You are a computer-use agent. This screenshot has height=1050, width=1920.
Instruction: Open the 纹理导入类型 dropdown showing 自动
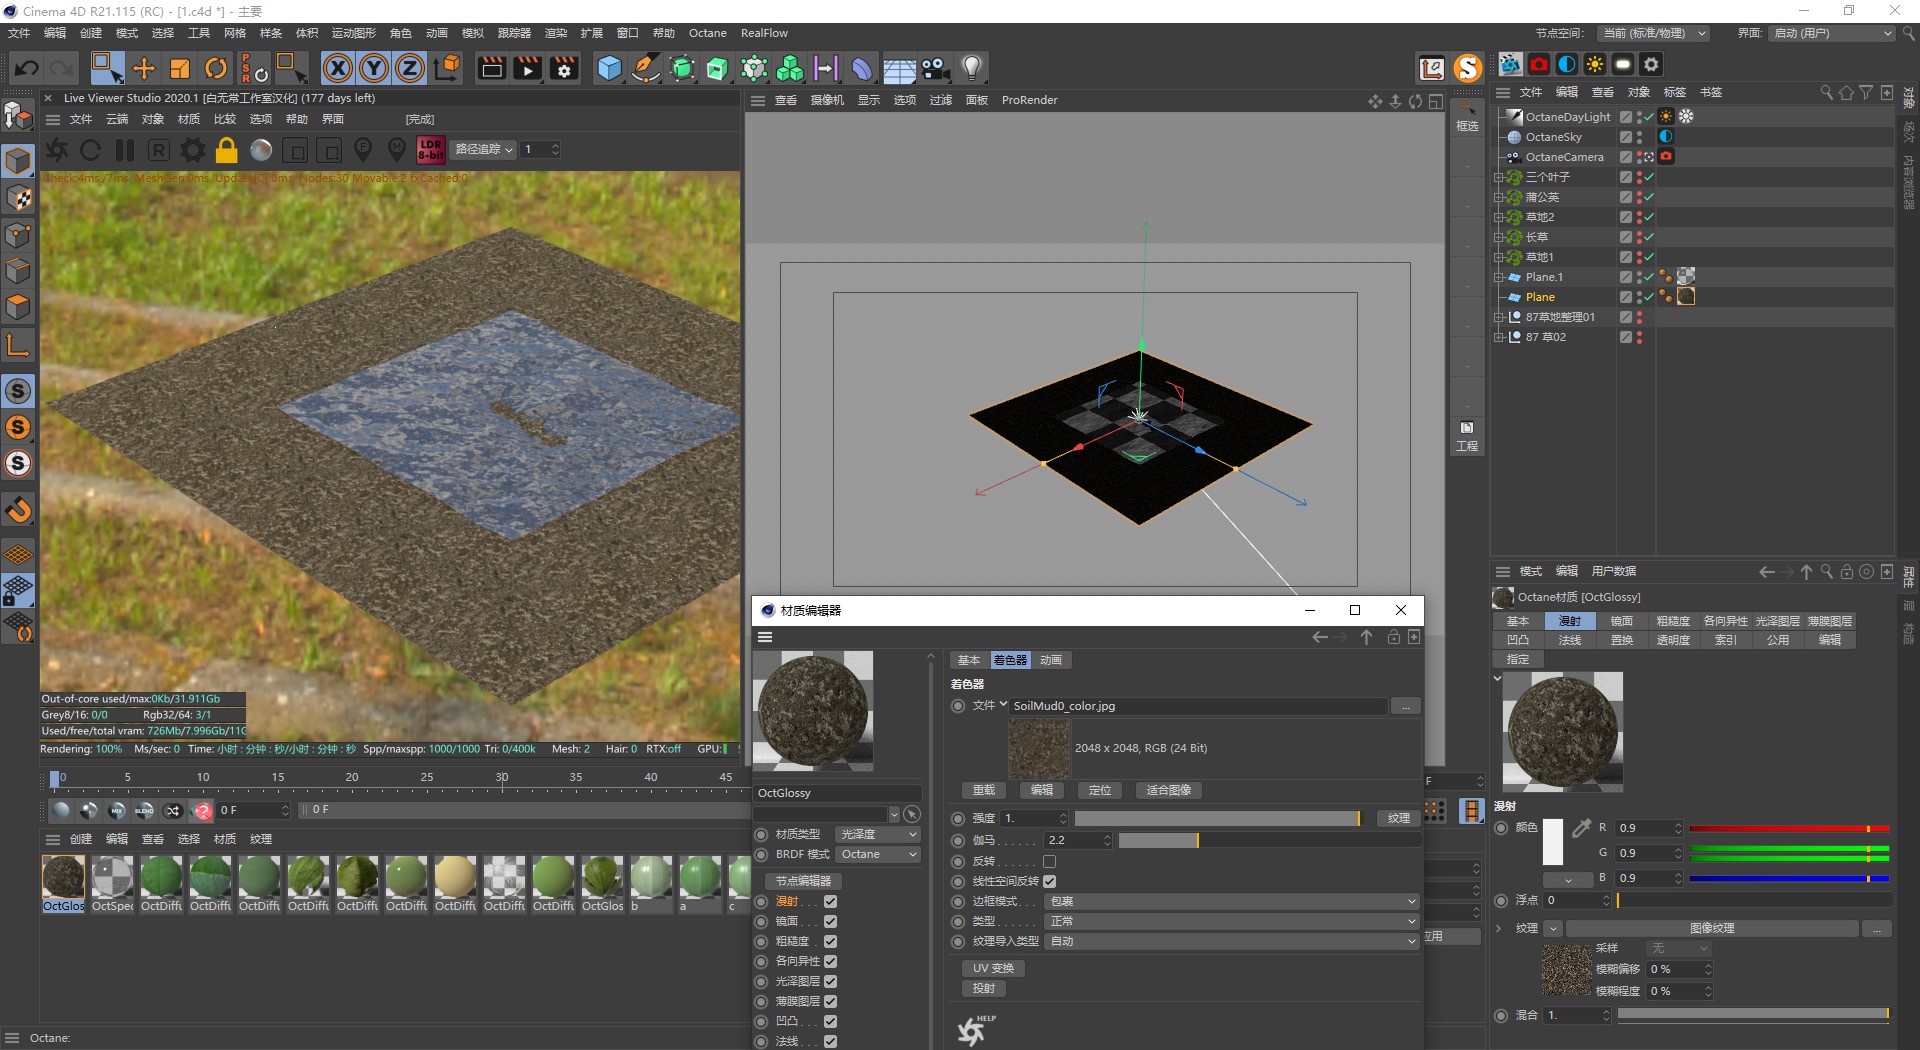(x=1232, y=941)
